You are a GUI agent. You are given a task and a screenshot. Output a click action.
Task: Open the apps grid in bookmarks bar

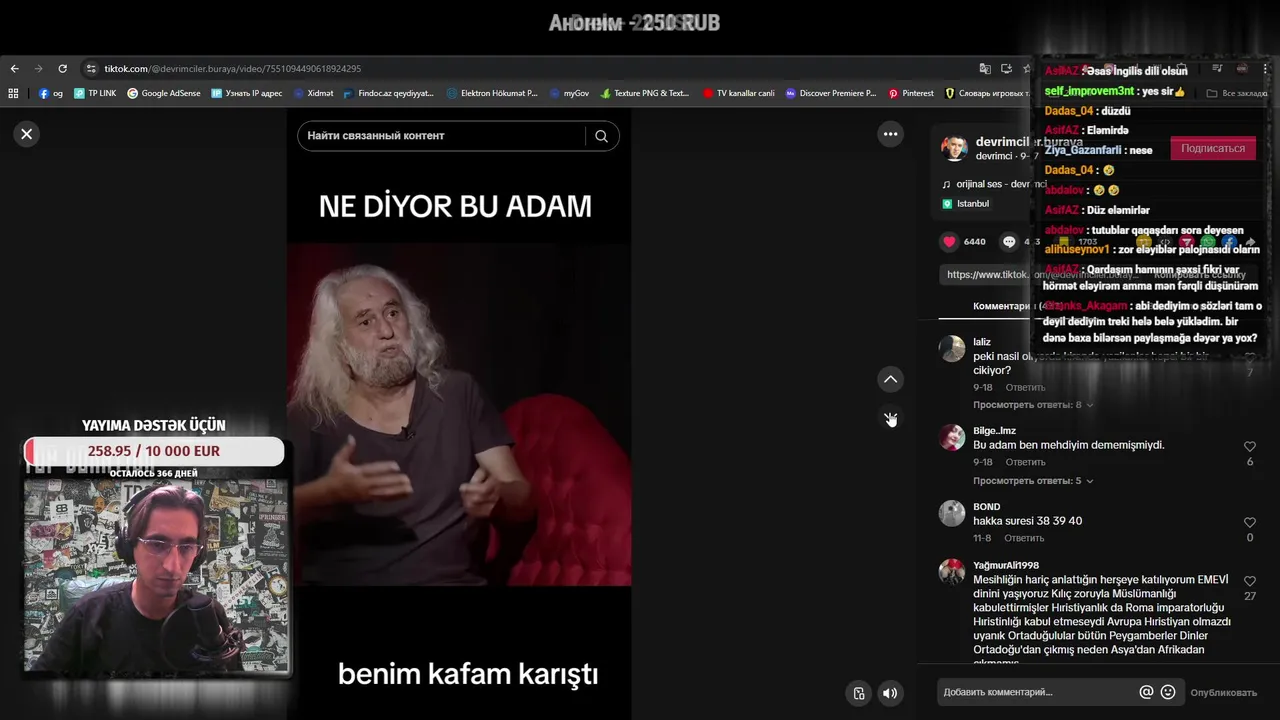point(13,93)
